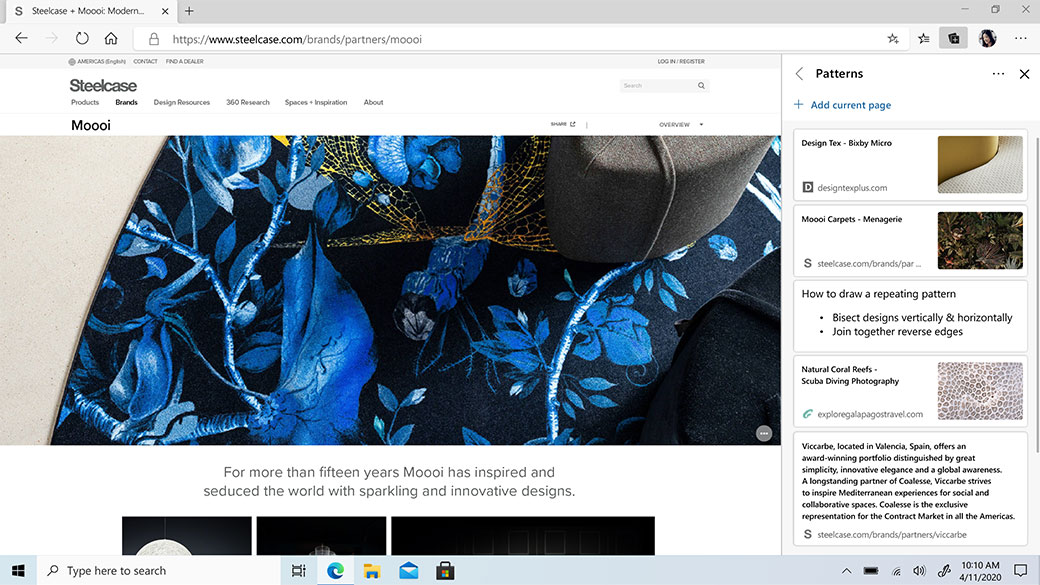Open the volume control in the system tray

[919, 570]
